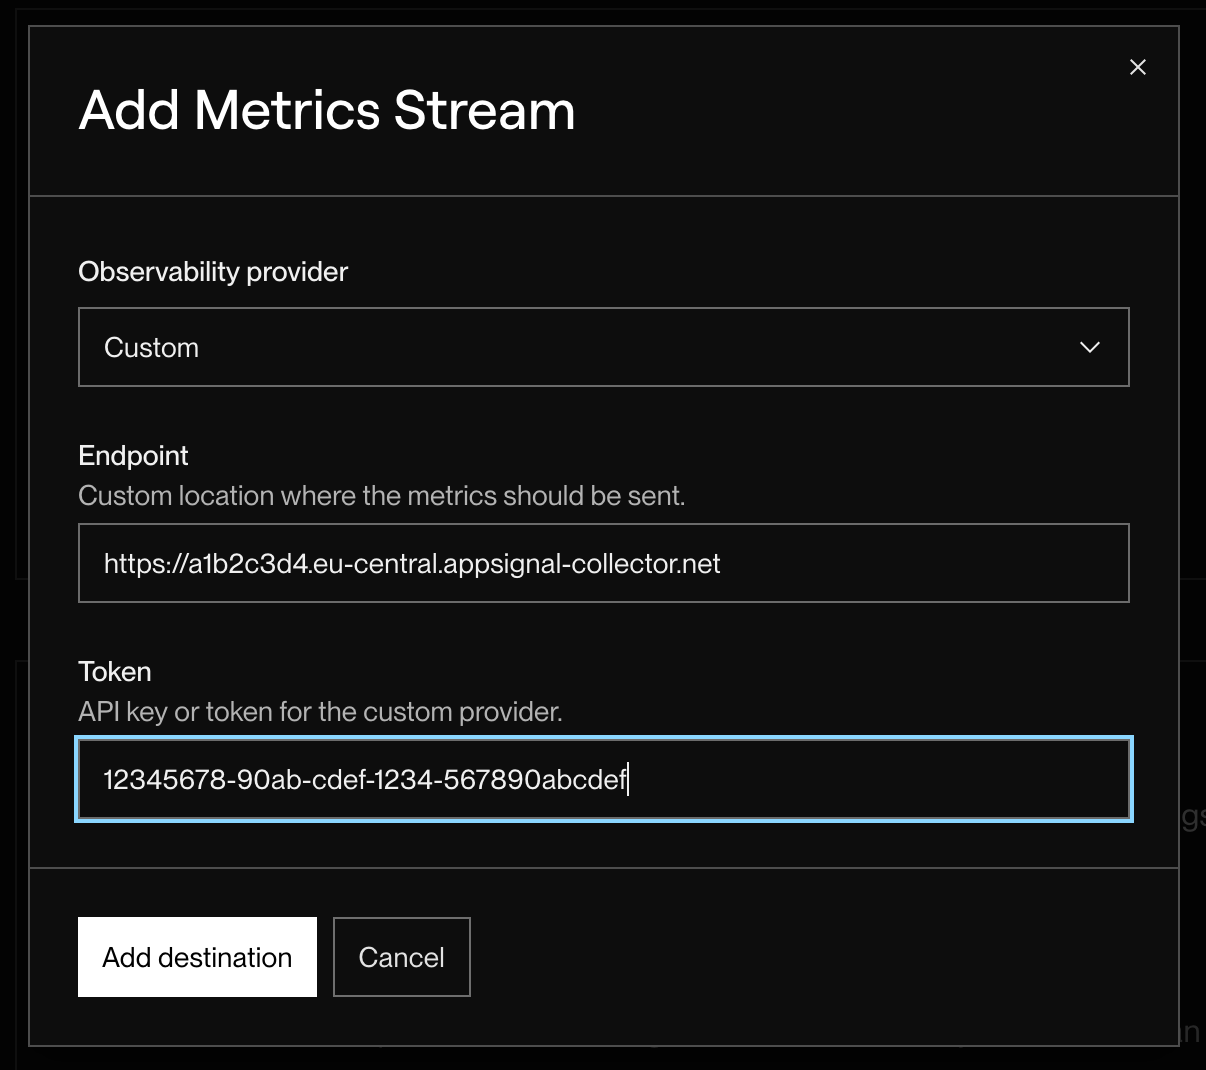Focus the Endpoint URL input field

pyautogui.click(x=604, y=563)
